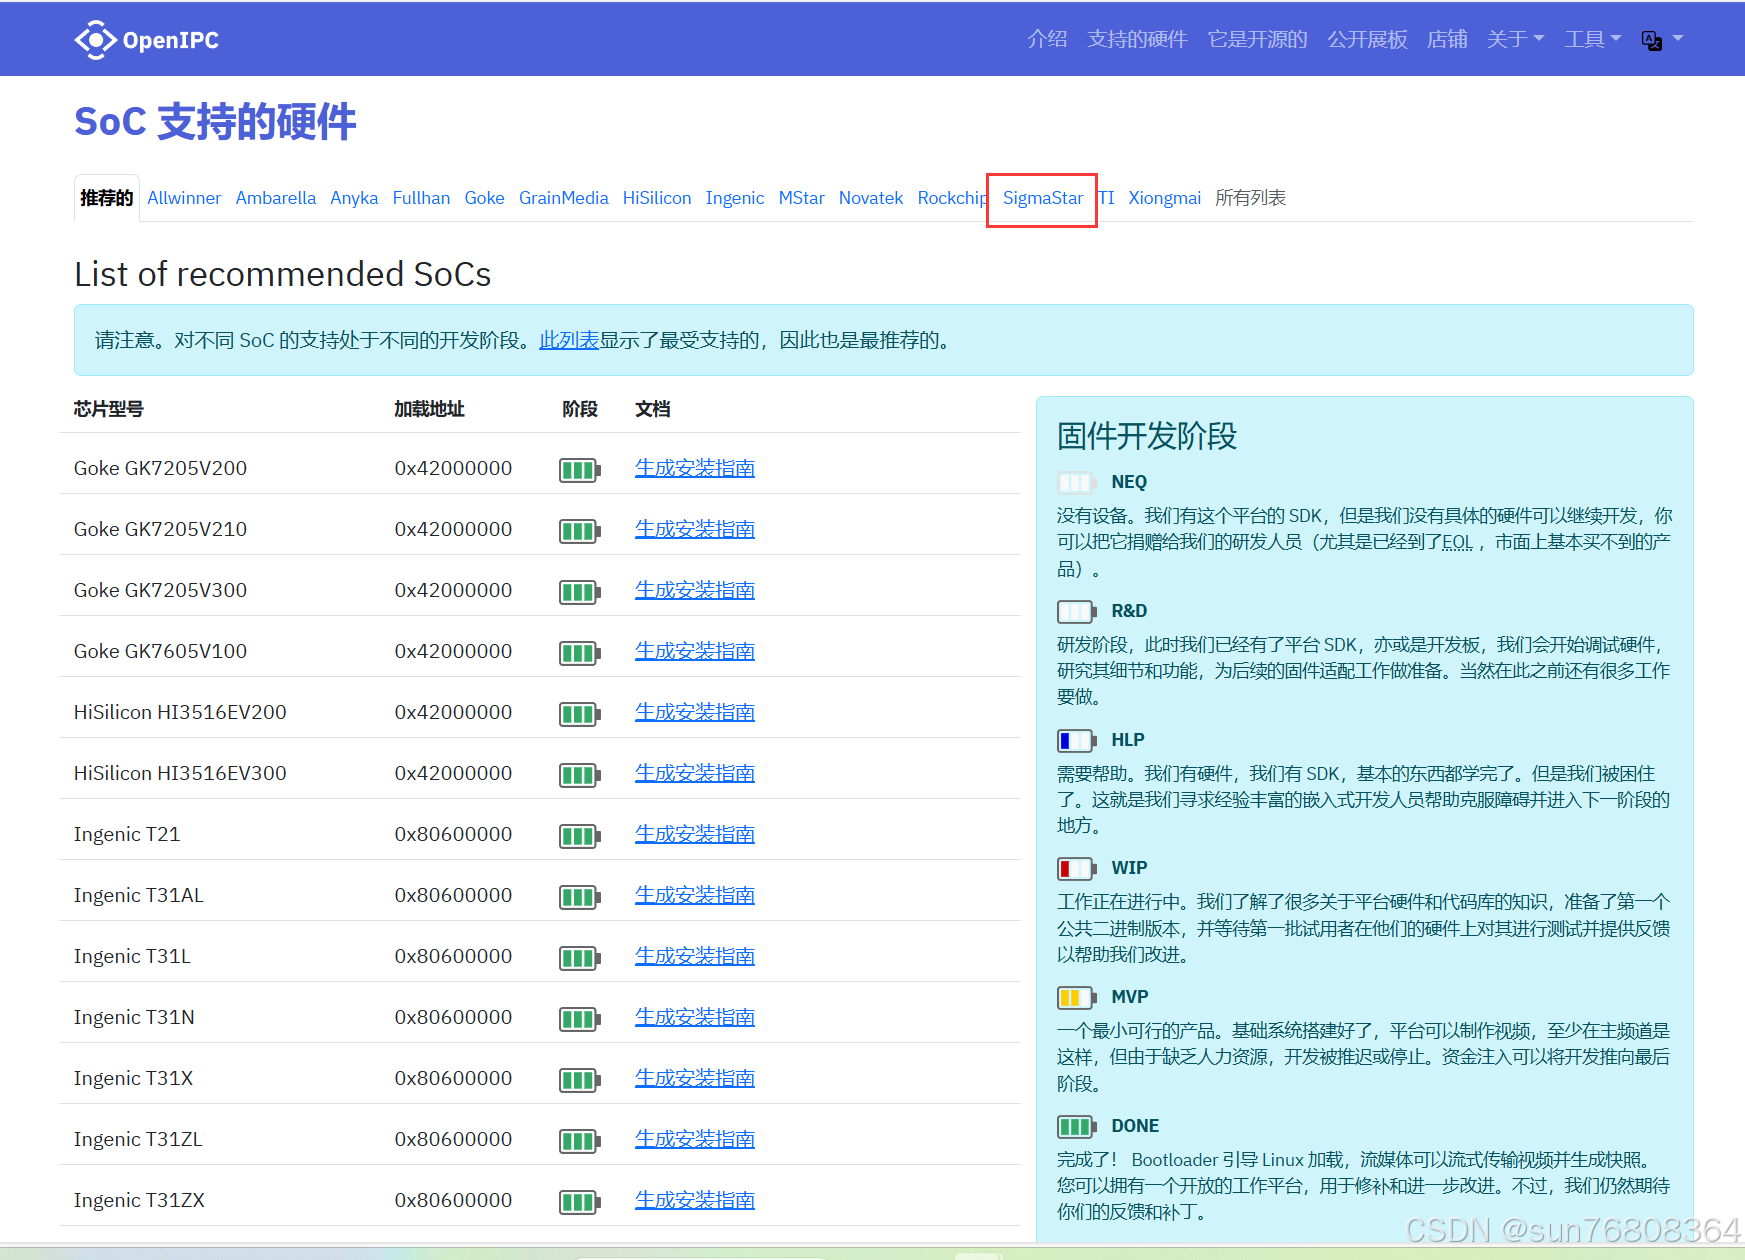
Task: Expand the 工具 dropdown in navbar
Action: click(x=1593, y=39)
